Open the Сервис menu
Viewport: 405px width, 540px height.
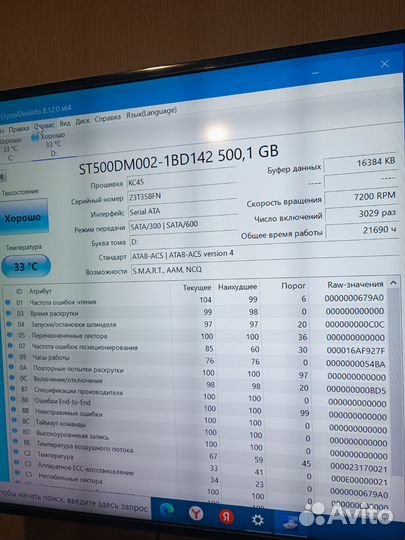(44, 126)
